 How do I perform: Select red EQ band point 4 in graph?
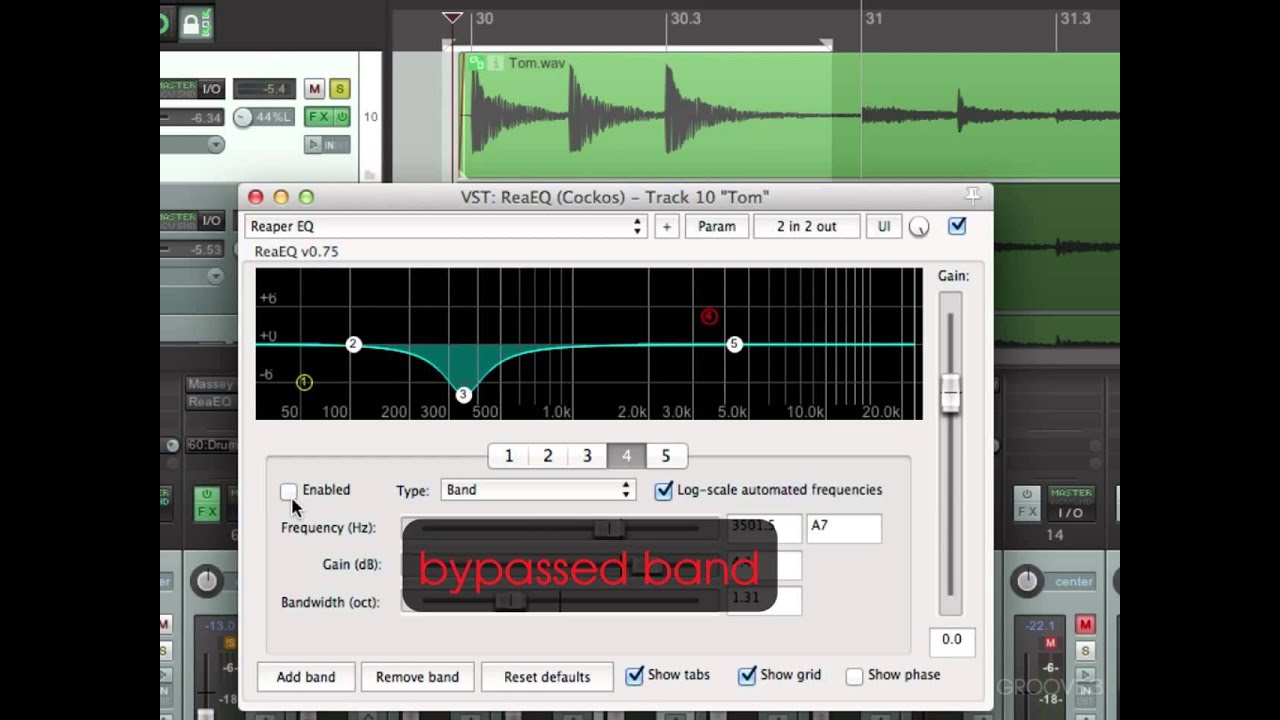coord(709,317)
